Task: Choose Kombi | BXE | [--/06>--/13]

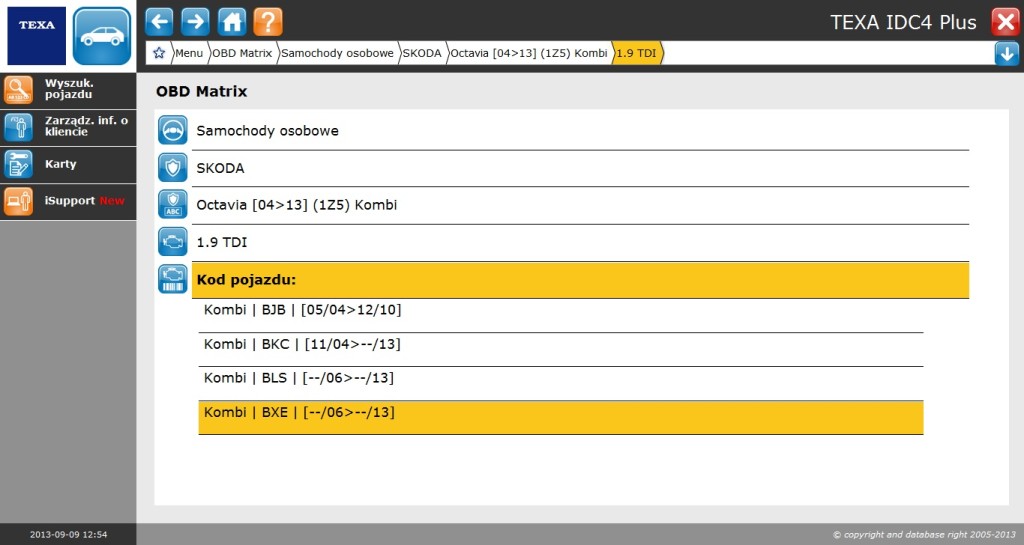Action: (561, 418)
